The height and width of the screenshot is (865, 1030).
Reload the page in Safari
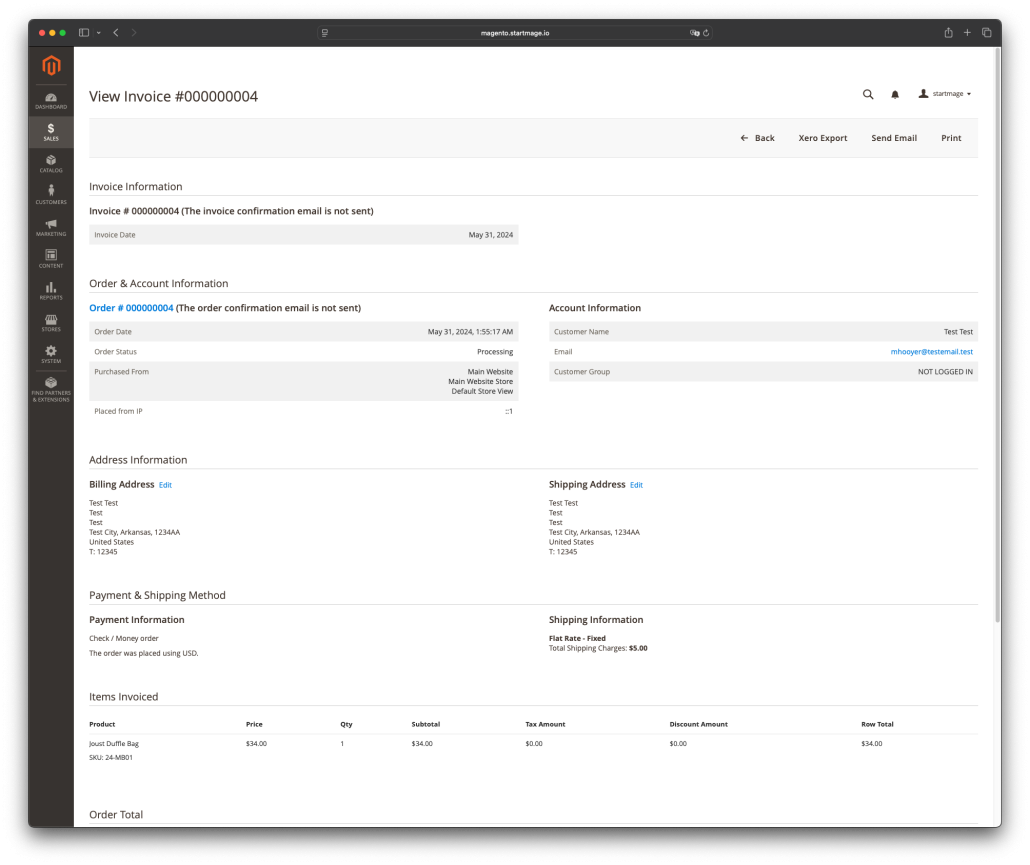pos(706,33)
